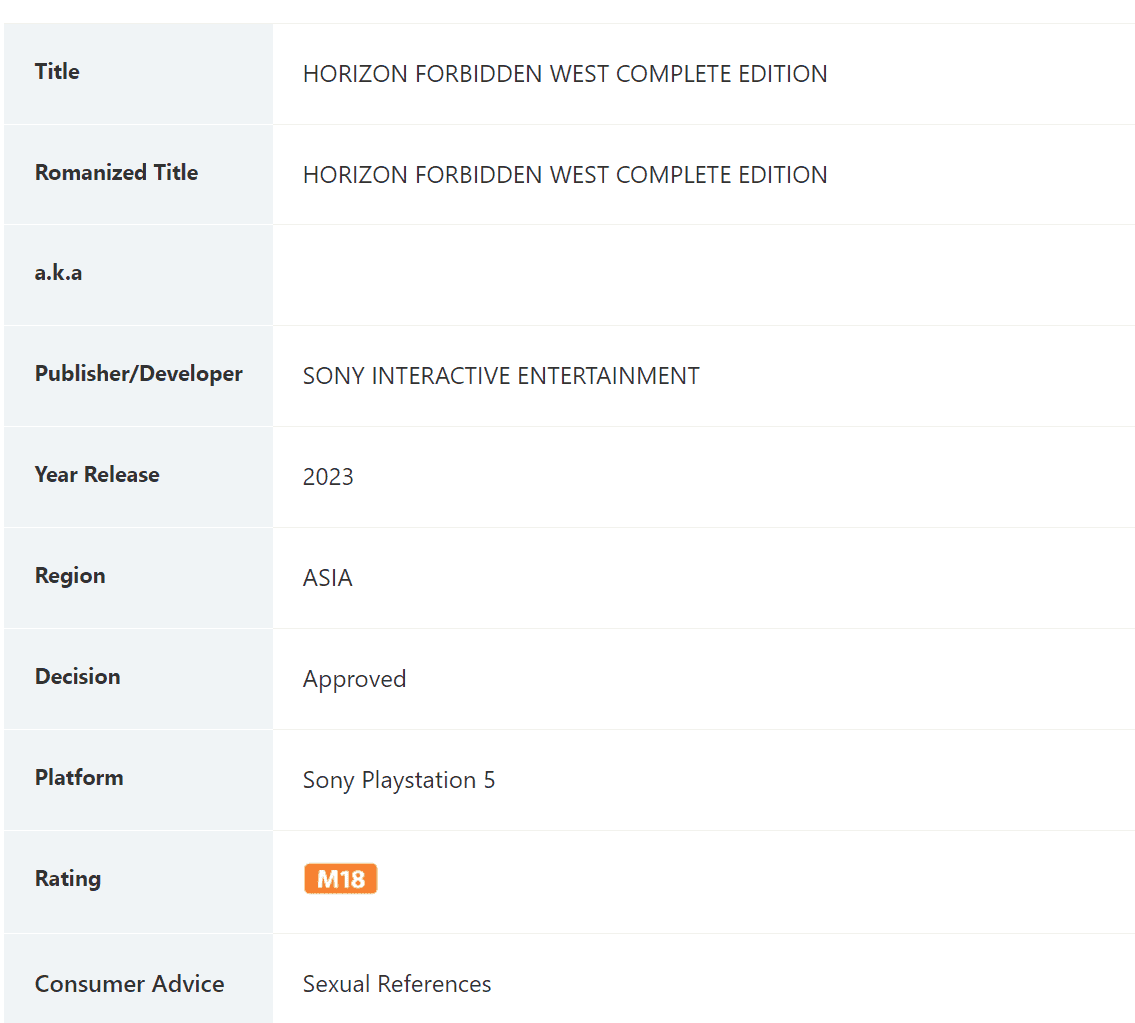Click the "Title" row label
The width and height of the screenshot is (1135, 1023).
(57, 72)
